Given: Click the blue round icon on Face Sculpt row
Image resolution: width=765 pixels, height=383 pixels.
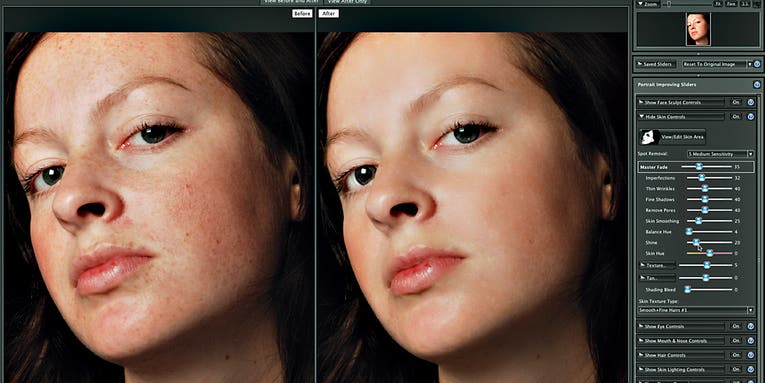Looking at the screenshot, I should pyautogui.click(x=750, y=102).
